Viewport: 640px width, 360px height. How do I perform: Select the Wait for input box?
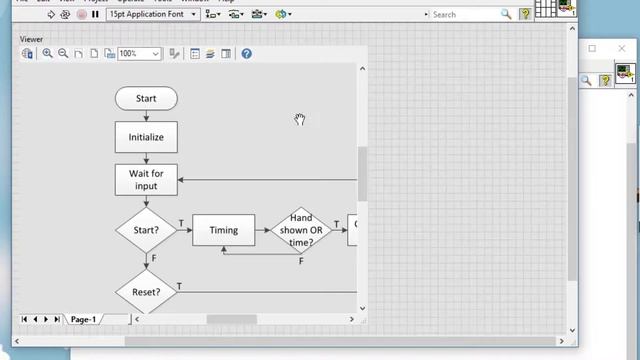146,180
